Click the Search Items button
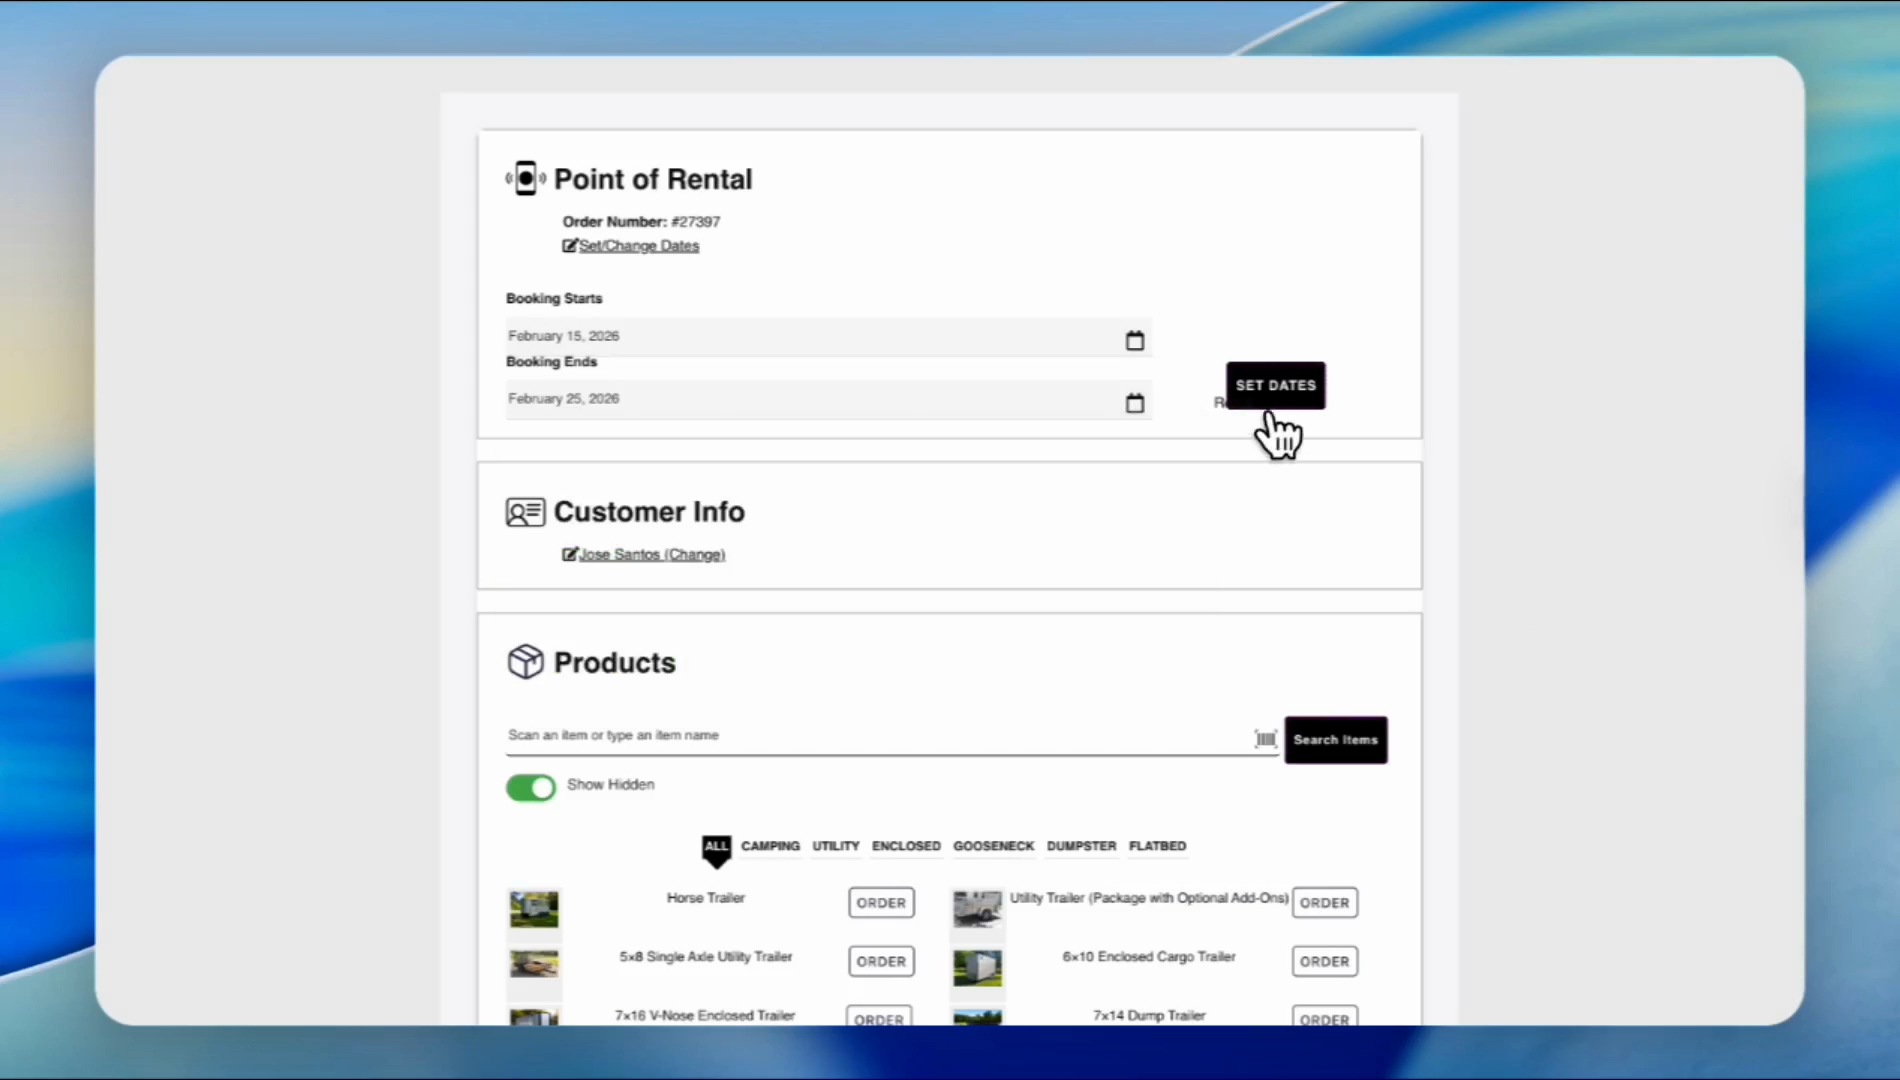1900x1080 pixels. (x=1335, y=740)
